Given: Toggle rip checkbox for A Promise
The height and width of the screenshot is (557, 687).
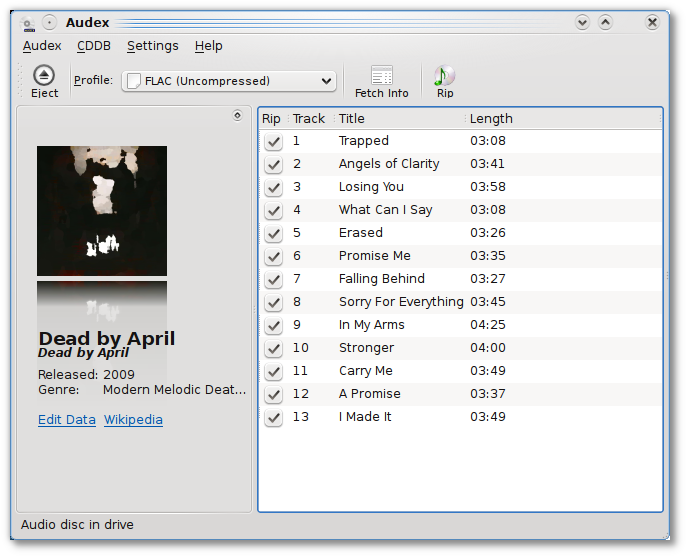Looking at the screenshot, I should pyautogui.click(x=273, y=394).
